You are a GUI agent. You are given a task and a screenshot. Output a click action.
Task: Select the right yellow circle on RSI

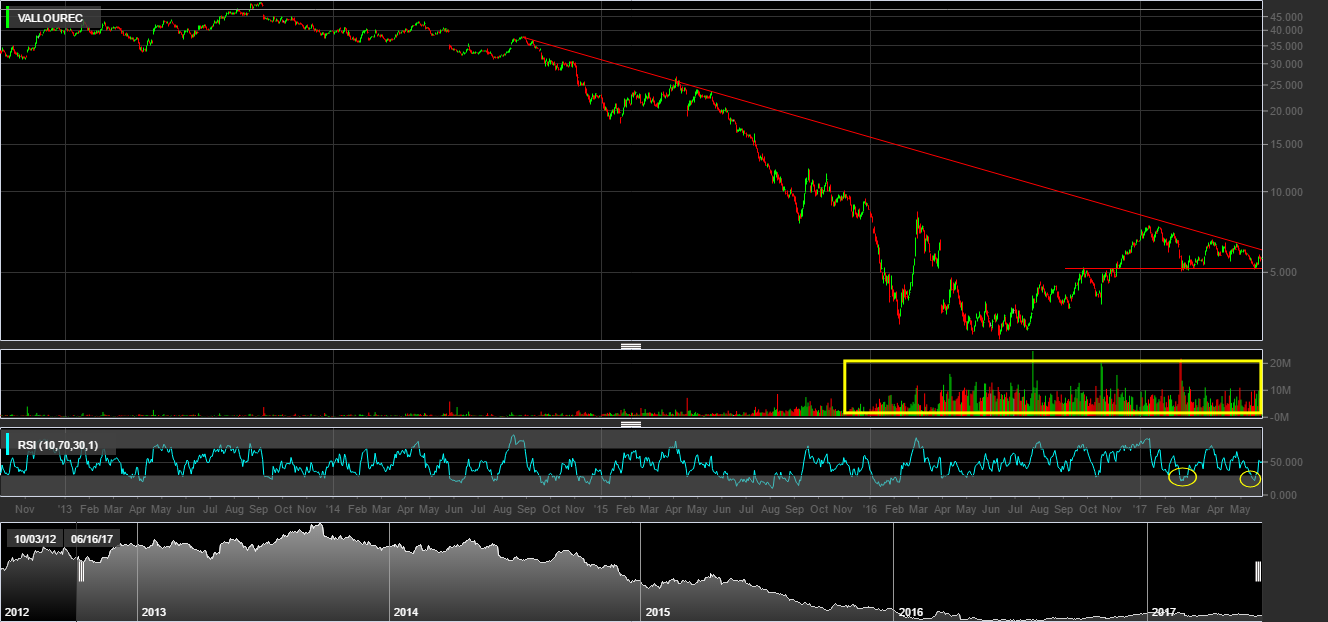click(x=1250, y=479)
